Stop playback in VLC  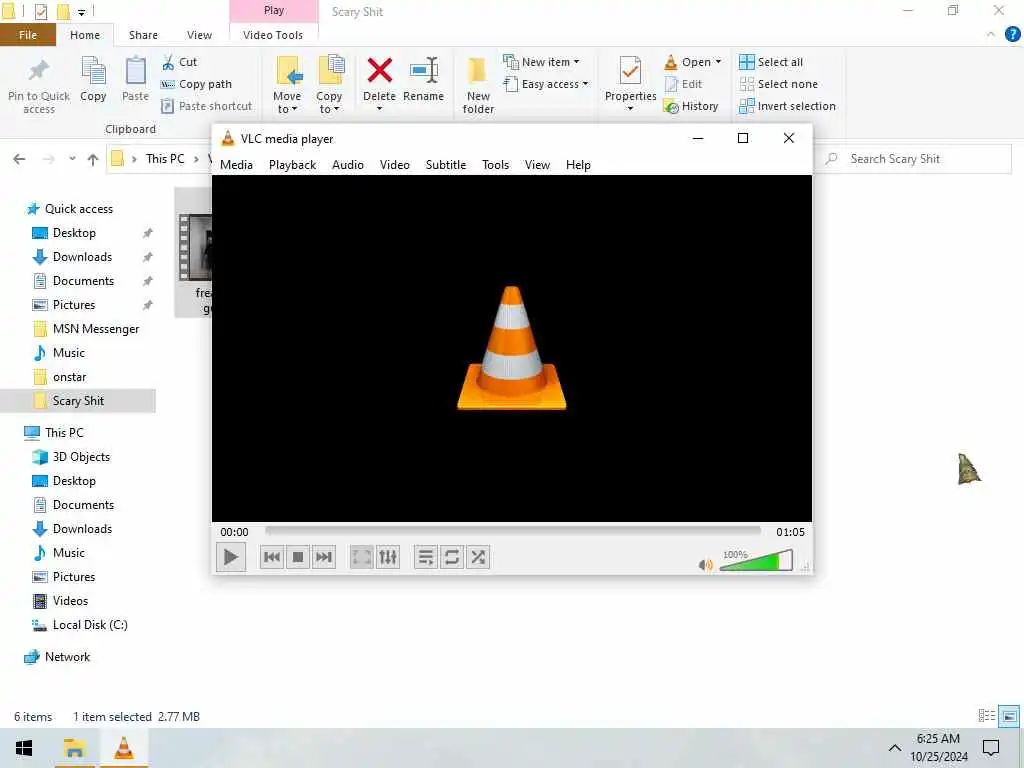pos(298,557)
